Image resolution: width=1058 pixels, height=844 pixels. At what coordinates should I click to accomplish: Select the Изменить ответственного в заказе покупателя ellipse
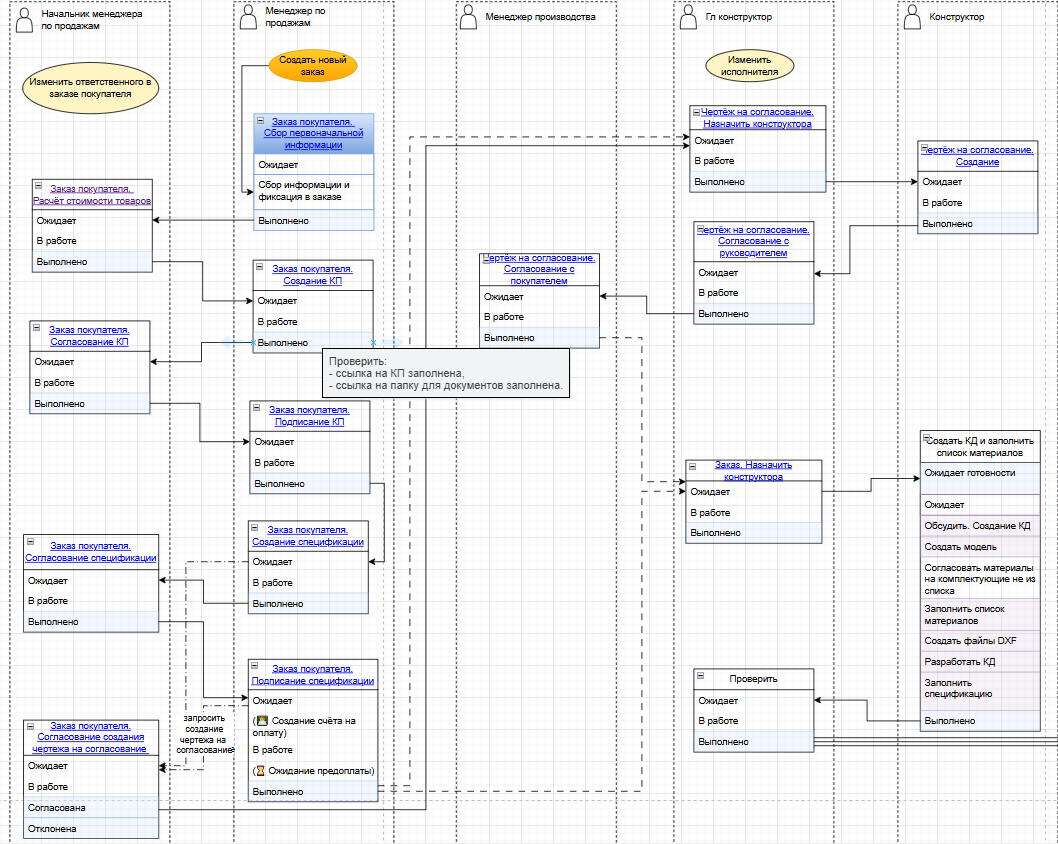[89, 87]
